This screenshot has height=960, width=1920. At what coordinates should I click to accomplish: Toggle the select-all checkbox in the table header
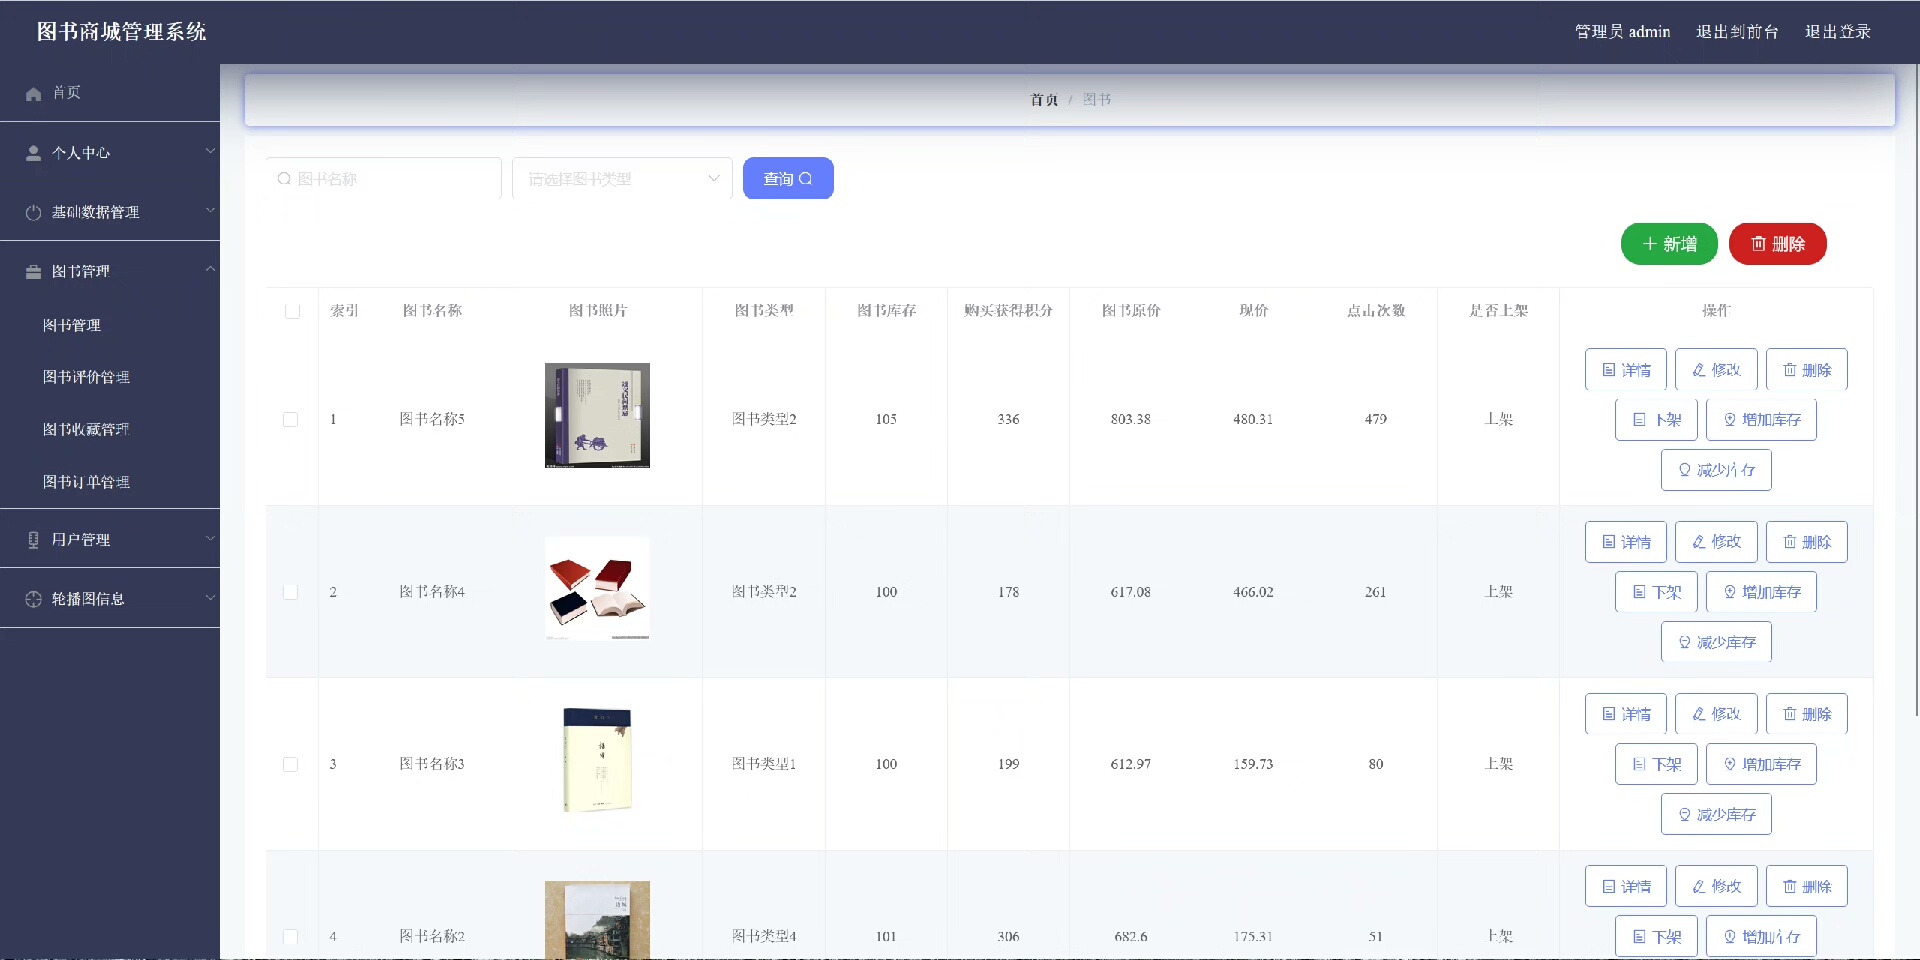pyautogui.click(x=292, y=311)
